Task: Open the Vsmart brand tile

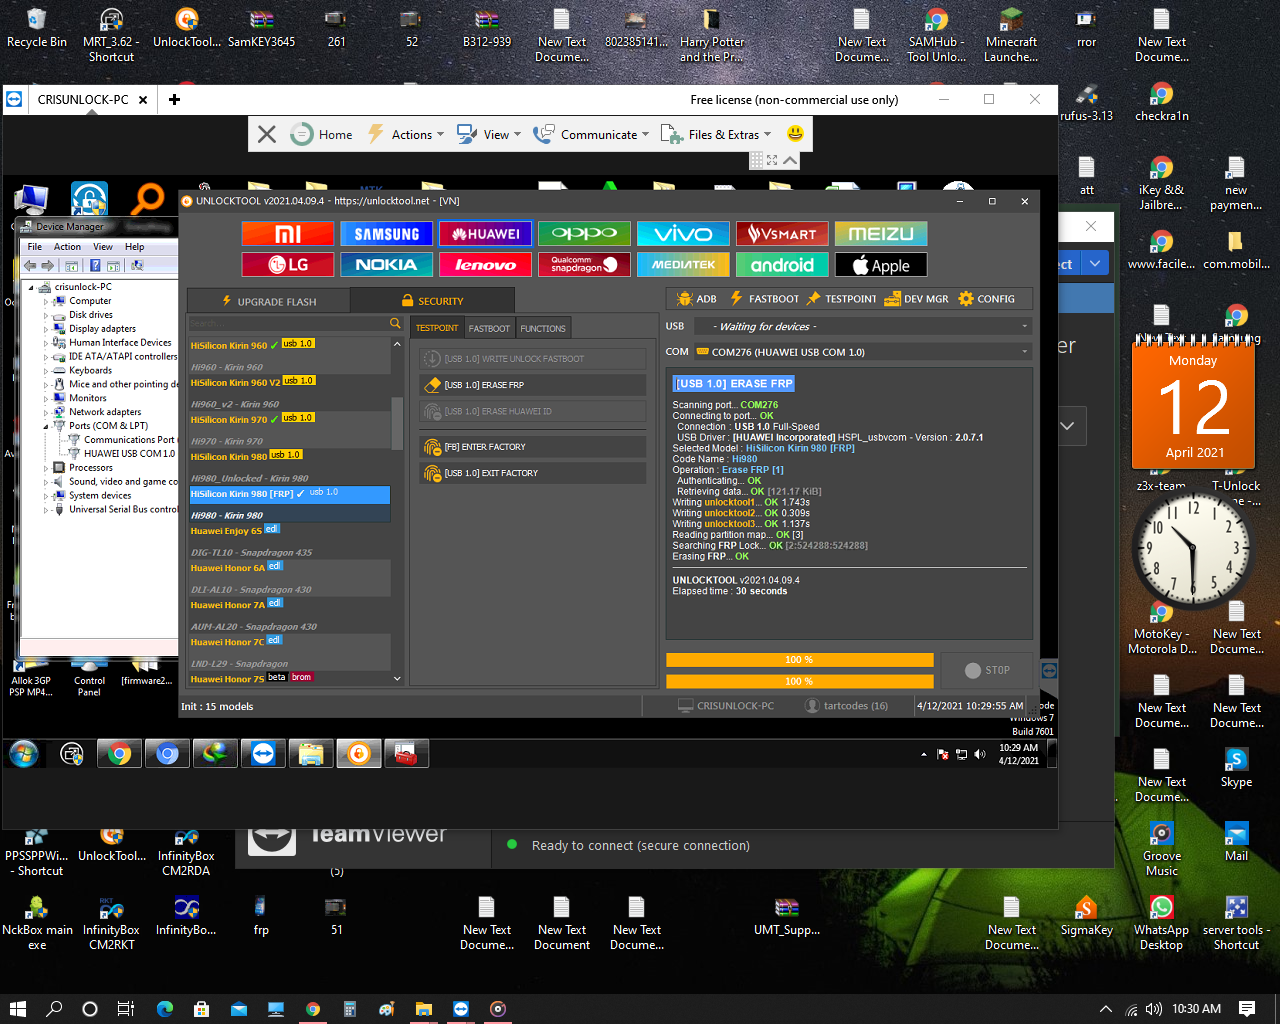Action: pos(783,233)
